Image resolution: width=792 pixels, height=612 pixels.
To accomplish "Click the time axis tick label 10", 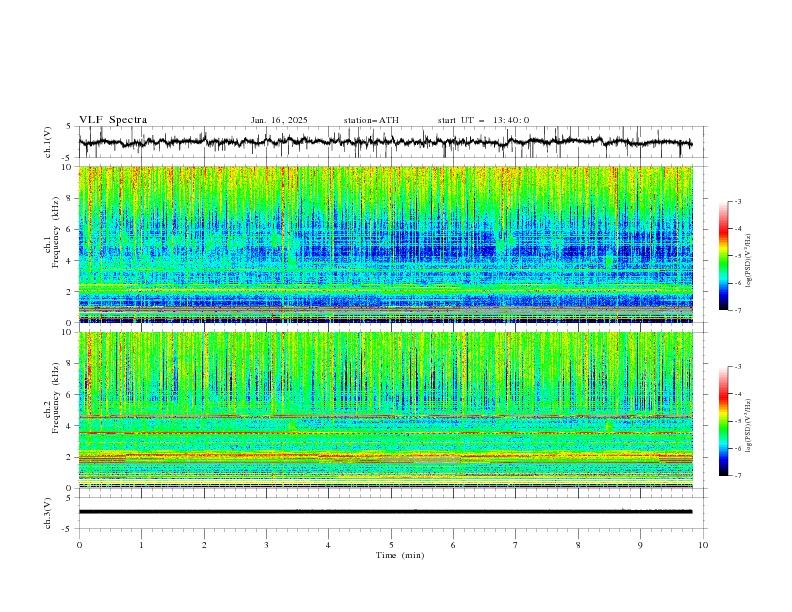I will pos(703,545).
